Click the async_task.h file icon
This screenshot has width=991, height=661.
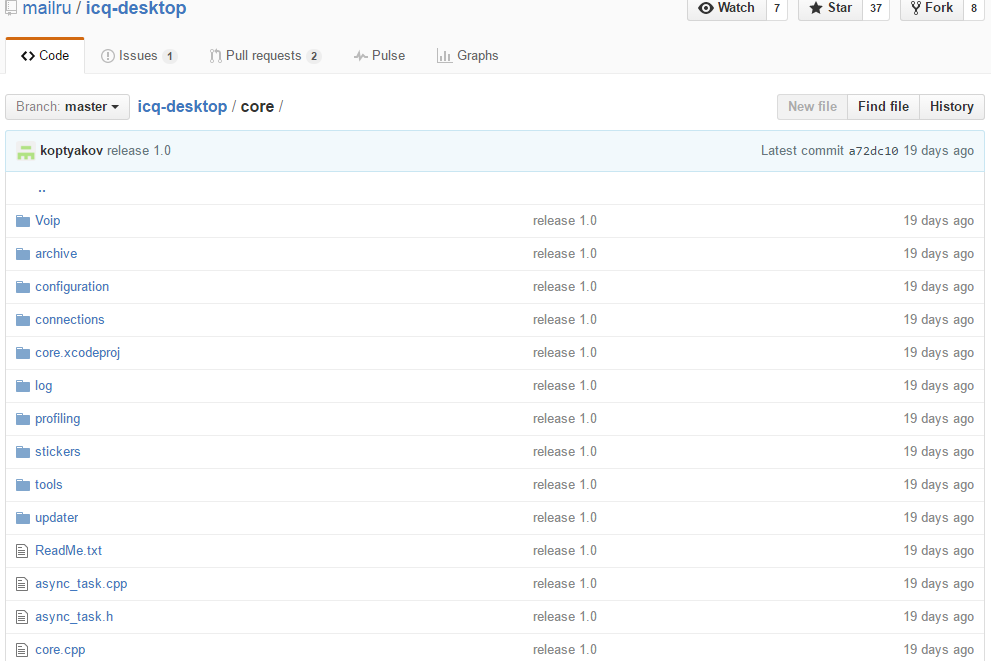click(x=22, y=617)
